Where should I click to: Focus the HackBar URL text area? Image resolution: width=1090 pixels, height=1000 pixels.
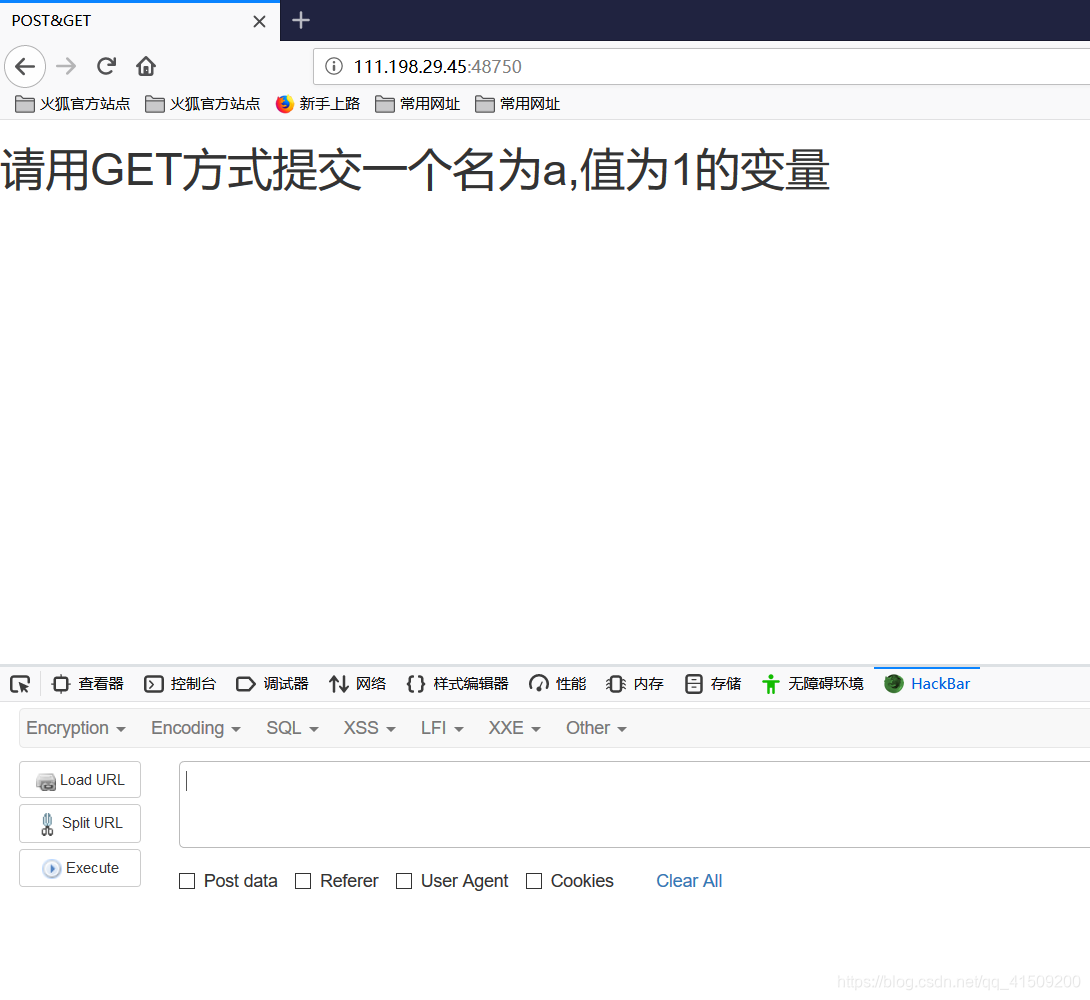click(634, 805)
